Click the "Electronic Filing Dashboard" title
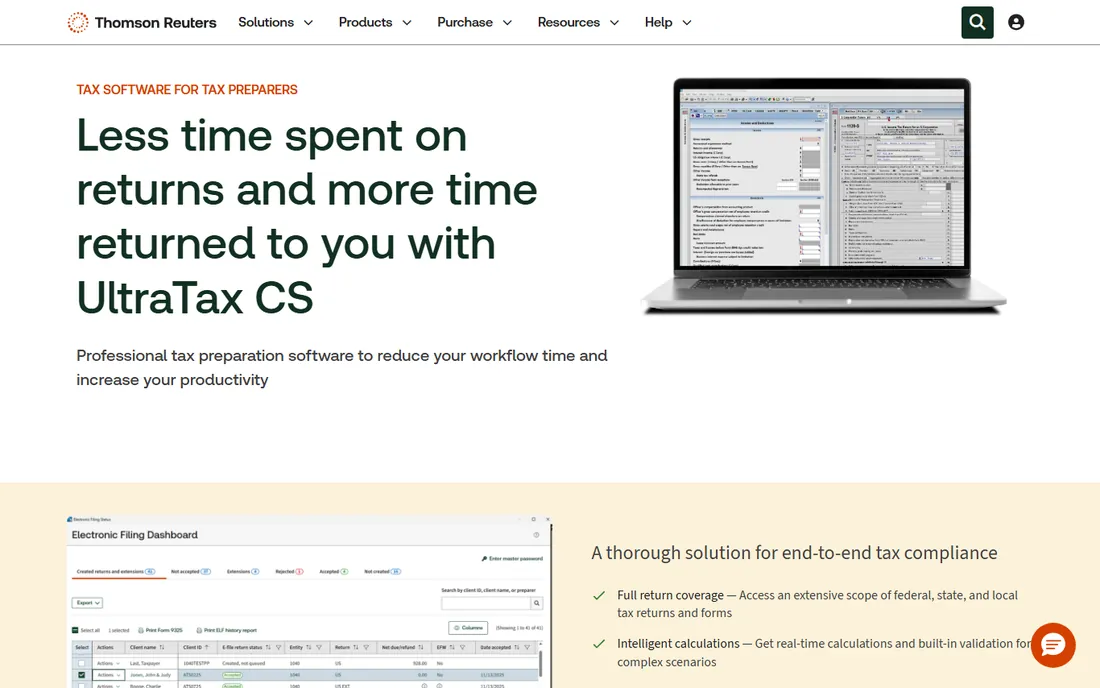The width and height of the screenshot is (1100, 688). pyautogui.click(x=135, y=535)
